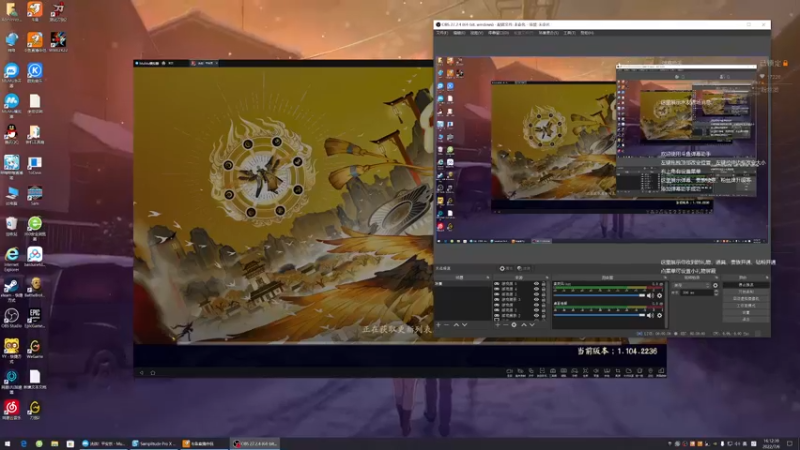The height and width of the screenshot is (450, 800).
Task: Hide the fifth source in Sources list
Action: 536,305
